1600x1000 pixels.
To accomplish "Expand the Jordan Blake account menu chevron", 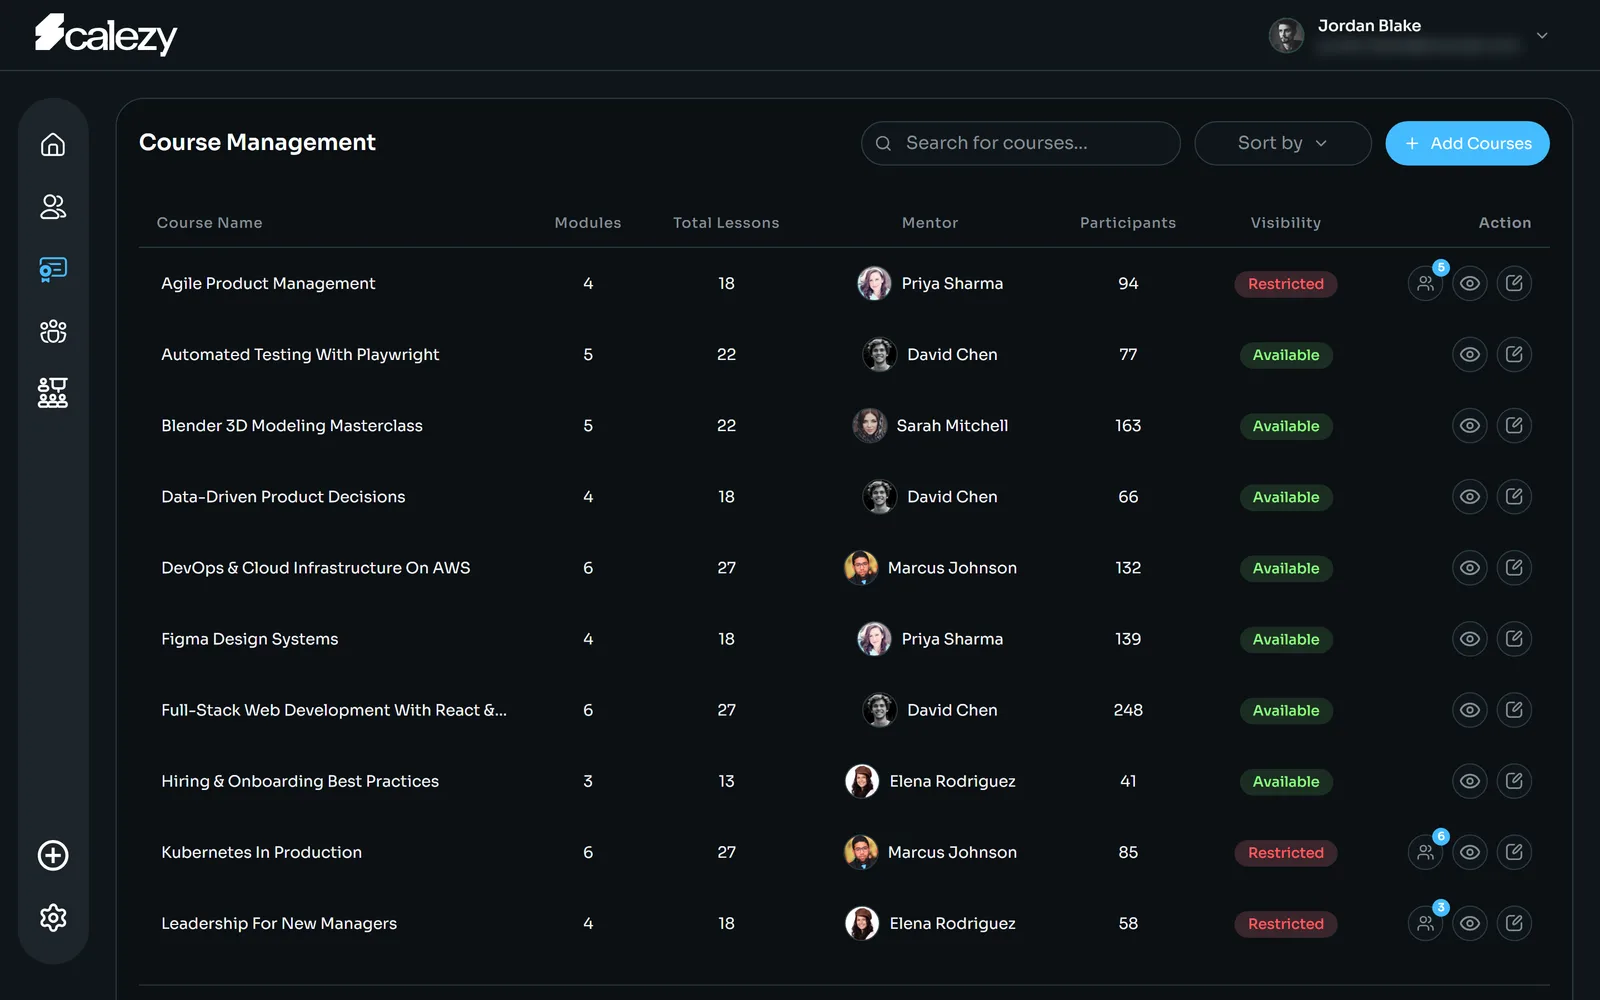I will point(1542,36).
